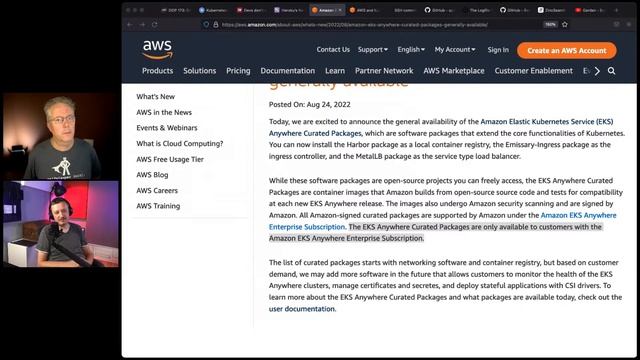
Task: Open What is Cloud Computing? link
Action: tap(180, 144)
